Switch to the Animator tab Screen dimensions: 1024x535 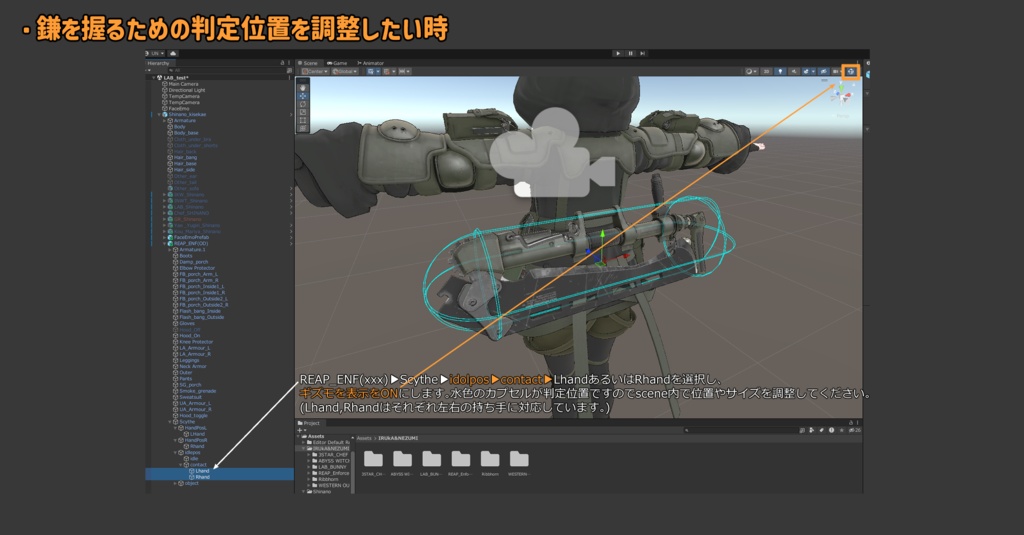370,63
